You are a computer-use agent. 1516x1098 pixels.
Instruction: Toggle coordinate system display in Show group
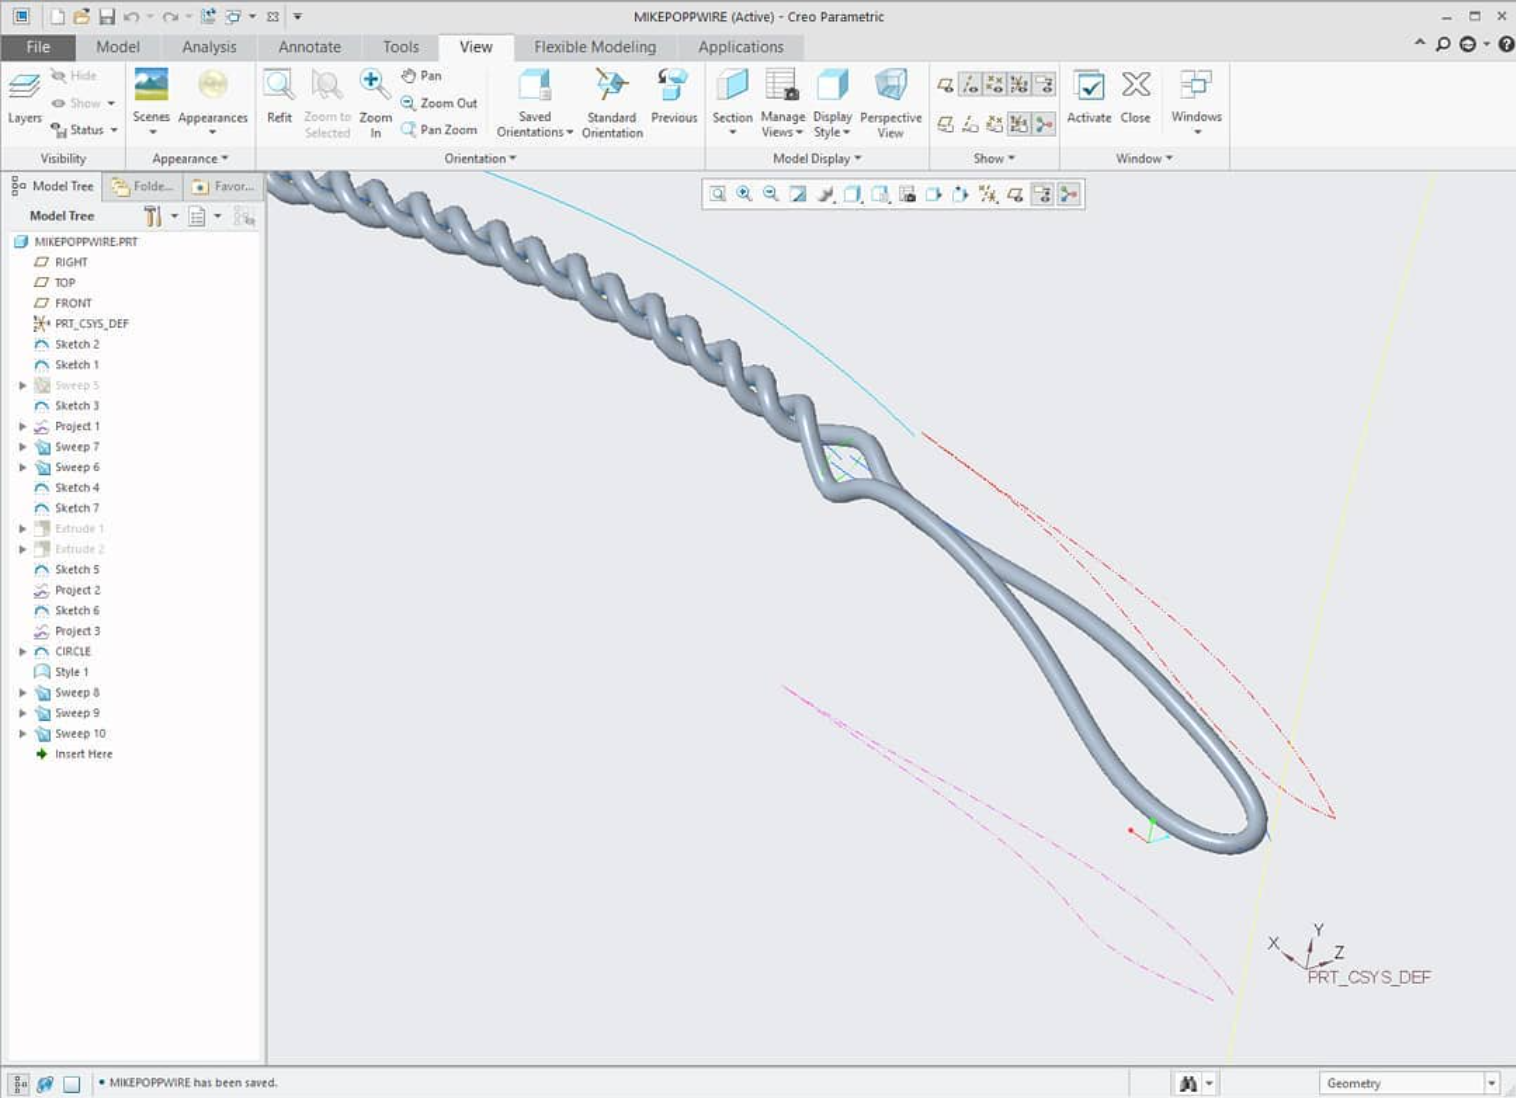tap(1018, 84)
